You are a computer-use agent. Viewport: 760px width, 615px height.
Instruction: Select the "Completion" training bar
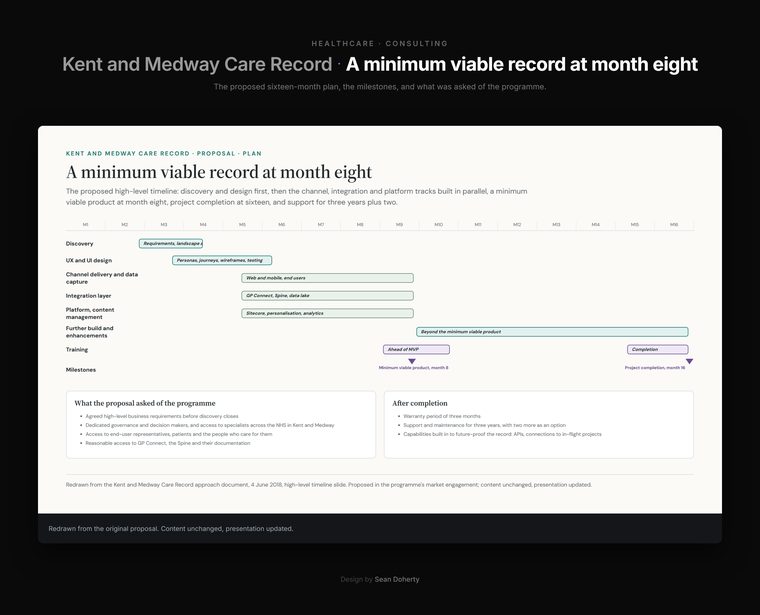[x=657, y=349]
